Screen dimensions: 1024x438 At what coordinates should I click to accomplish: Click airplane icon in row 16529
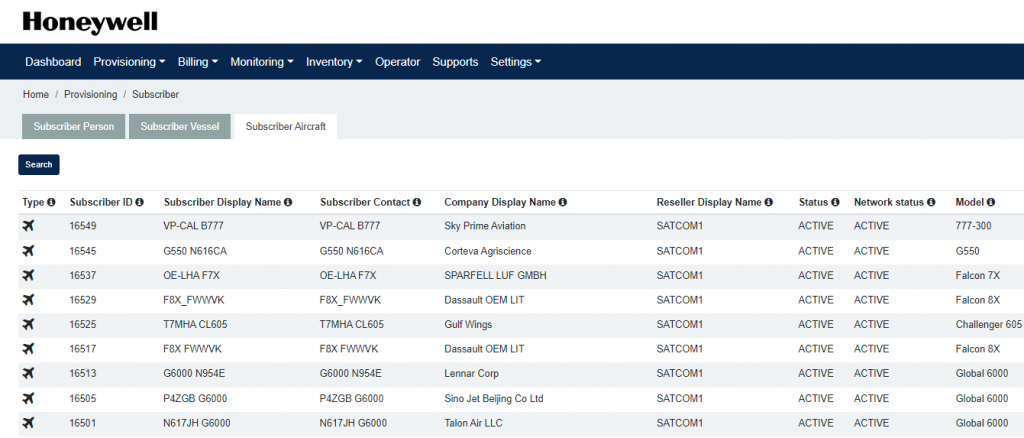(28, 300)
